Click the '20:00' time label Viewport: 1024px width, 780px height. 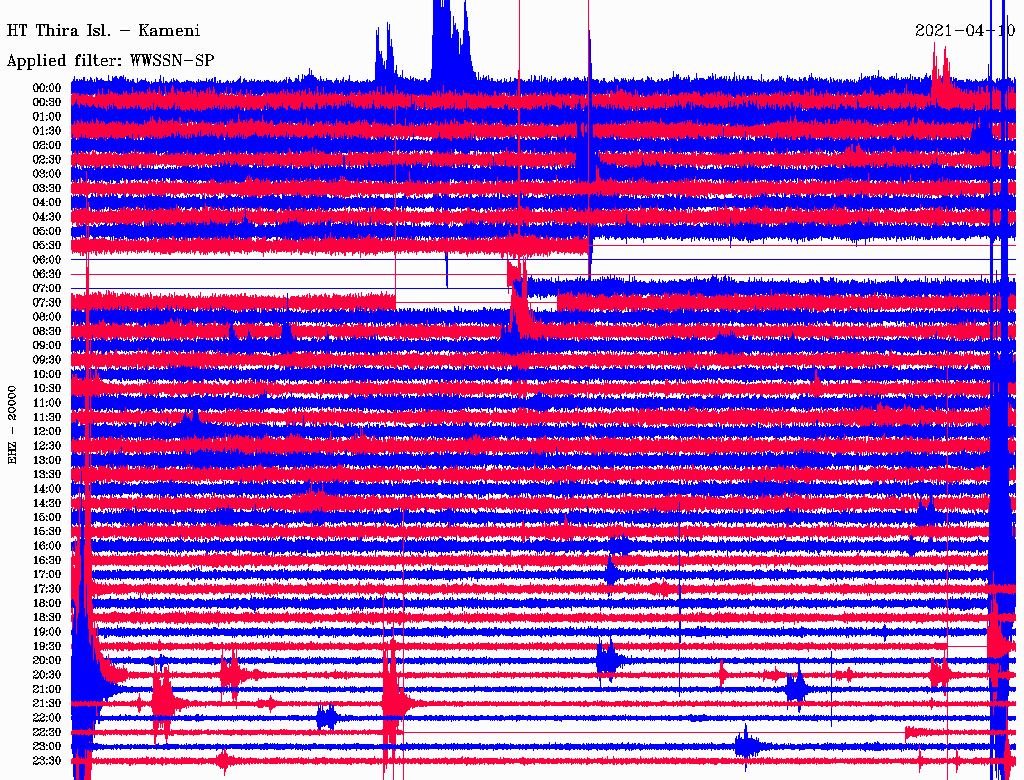(47, 660)
